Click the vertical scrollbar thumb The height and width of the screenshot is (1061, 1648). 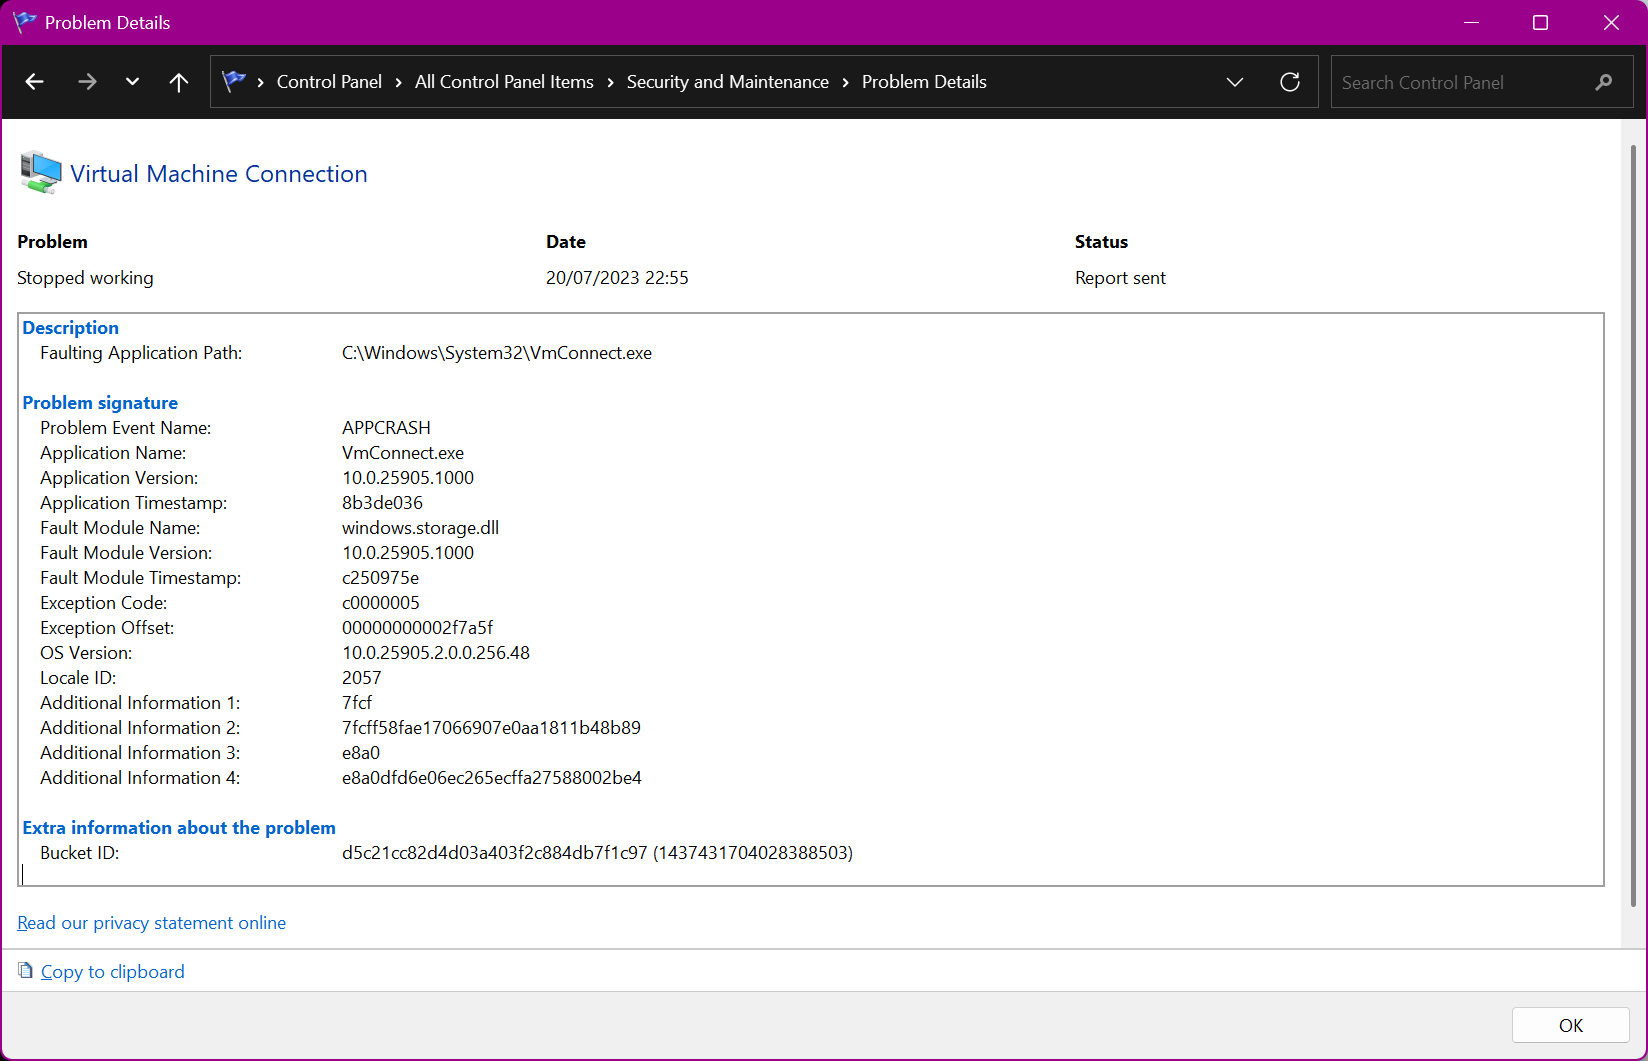(1634, 526)
